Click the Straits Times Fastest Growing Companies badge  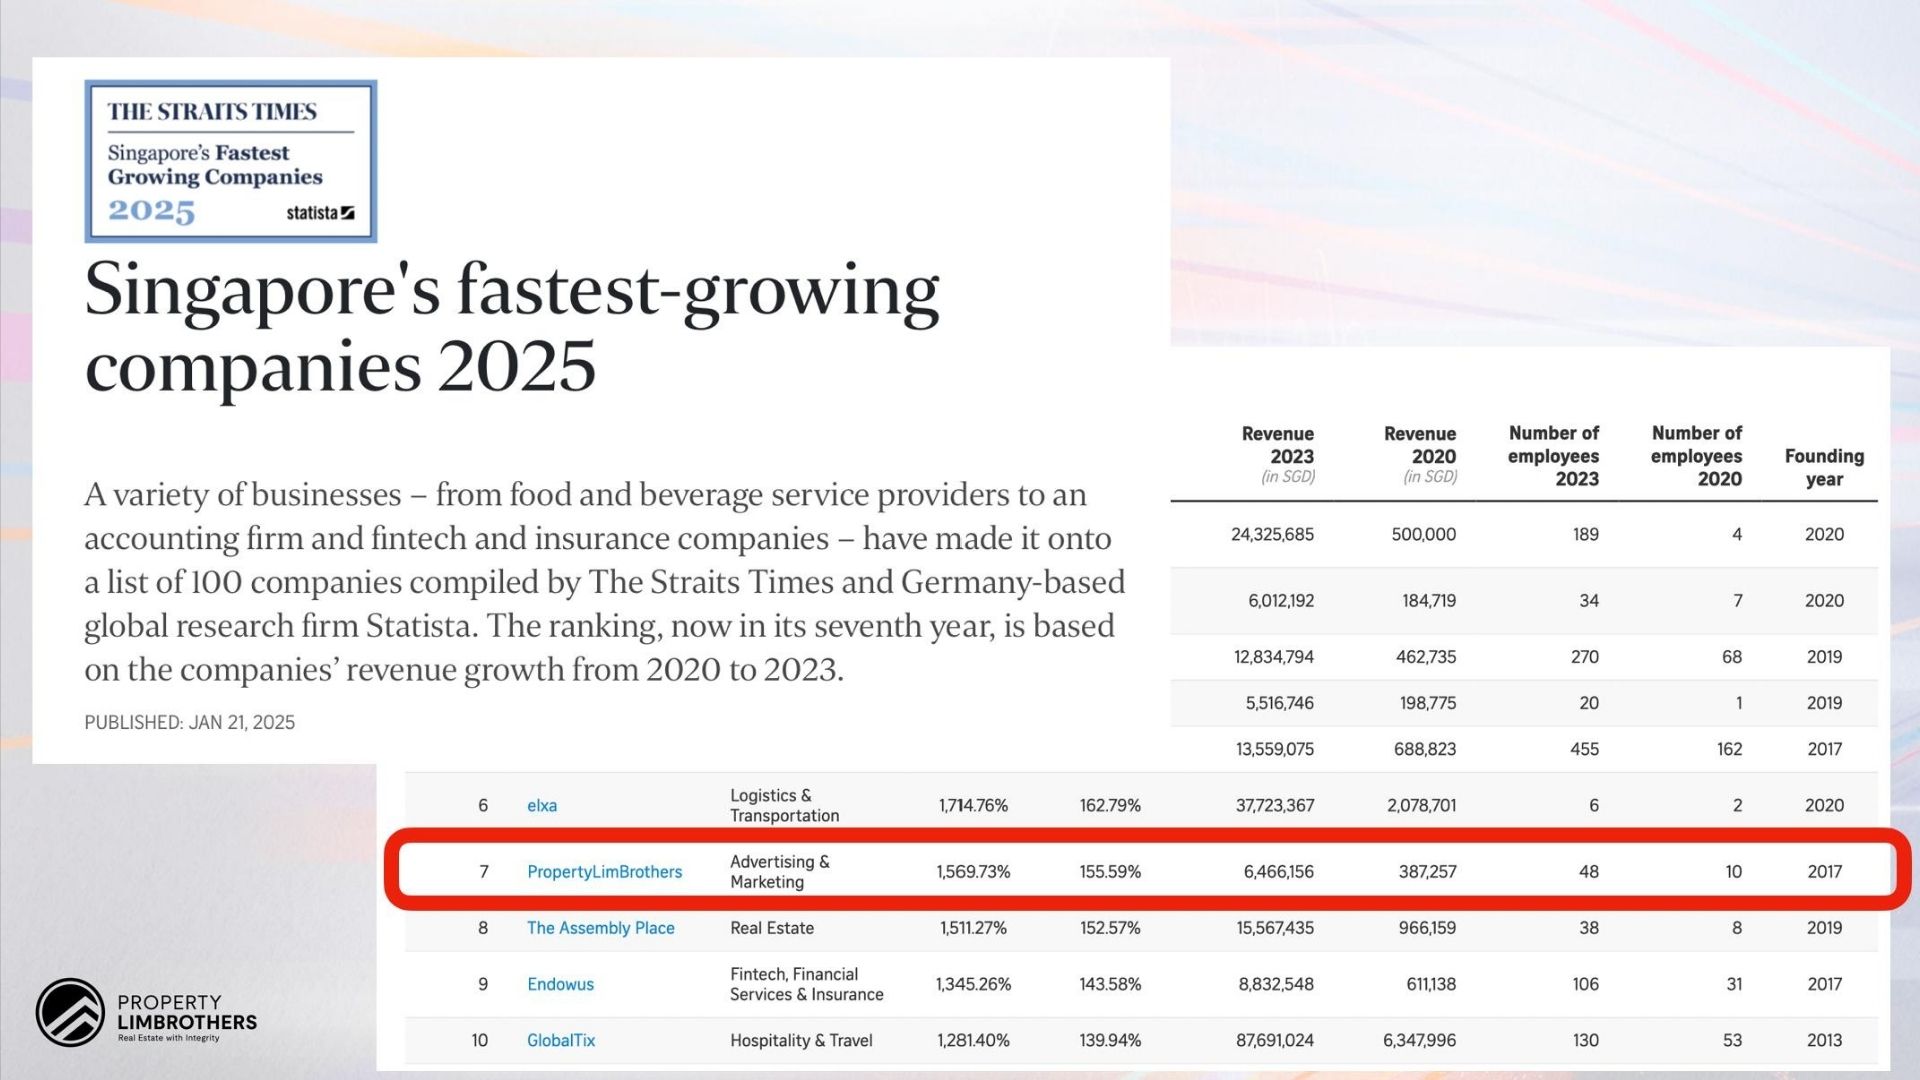point(231,161)
